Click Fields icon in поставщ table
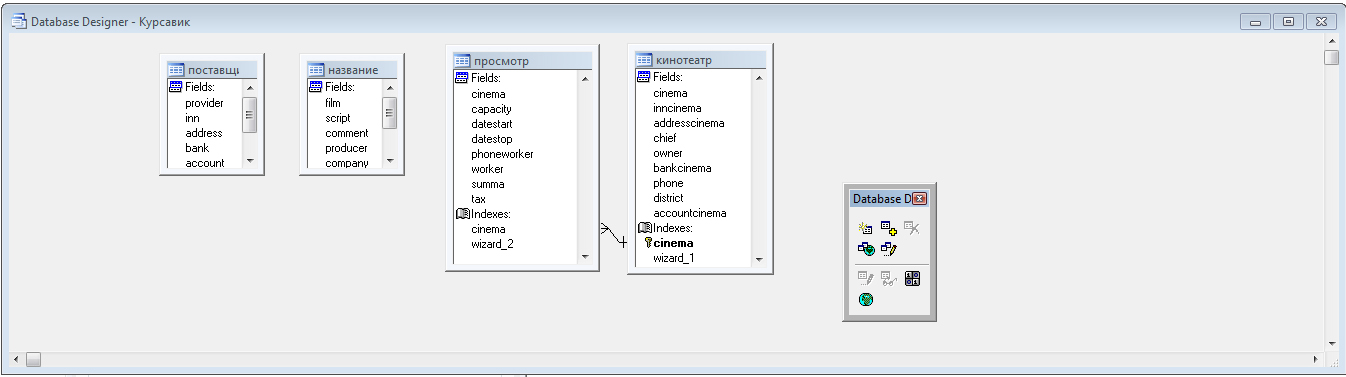 (x=175, y=87)
